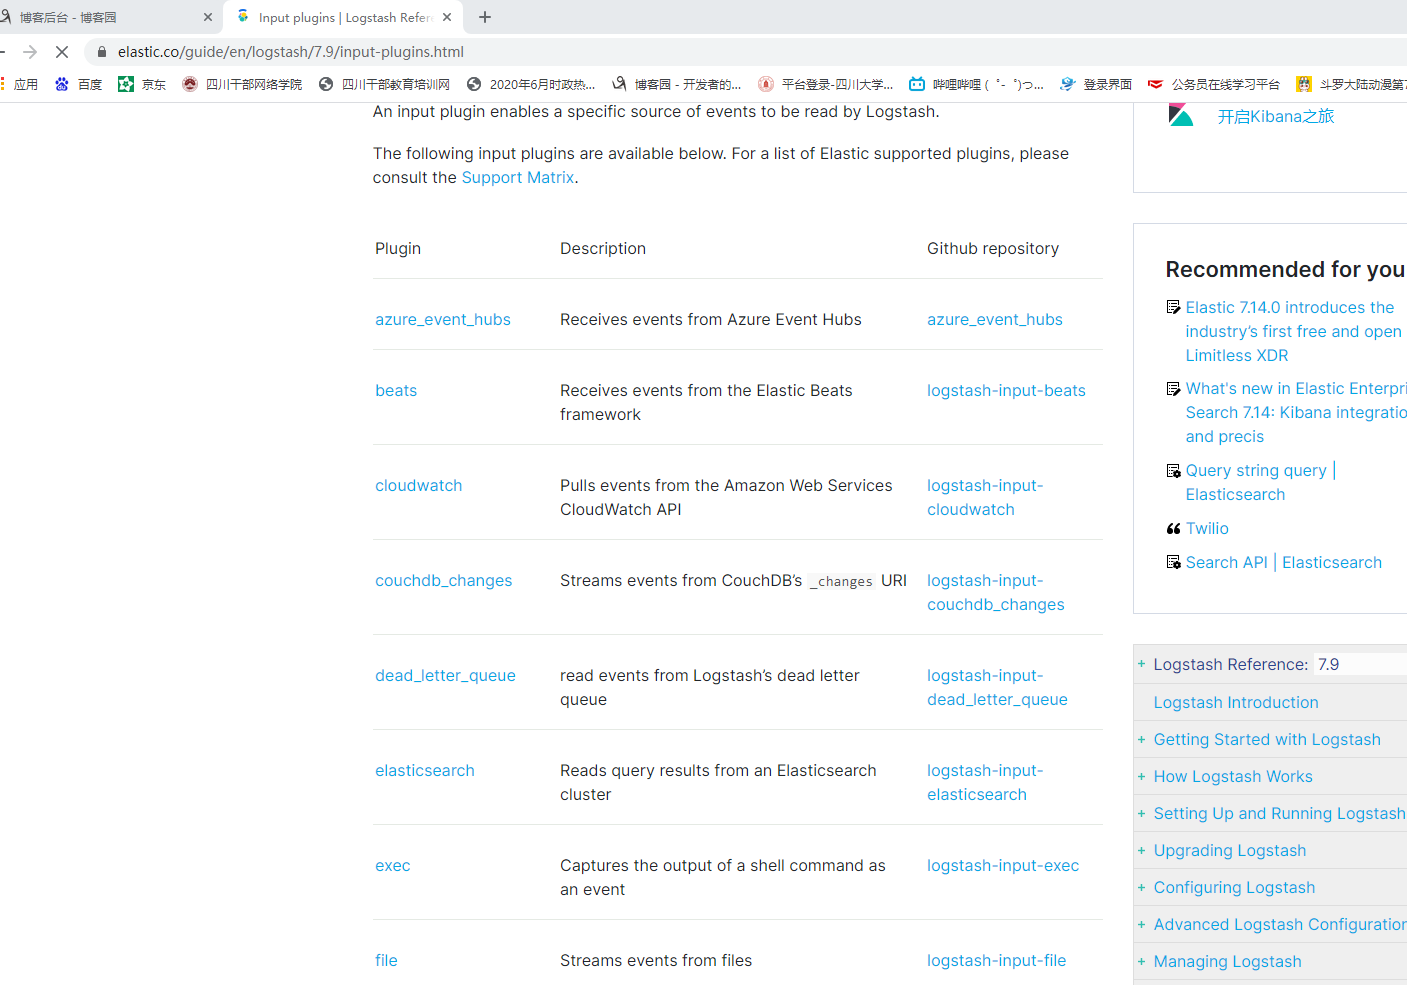The width and height of the screenshot is (1407, 985).
Task: Open the 哔哩哔哩 bookmark
Action: pos(976,84)
